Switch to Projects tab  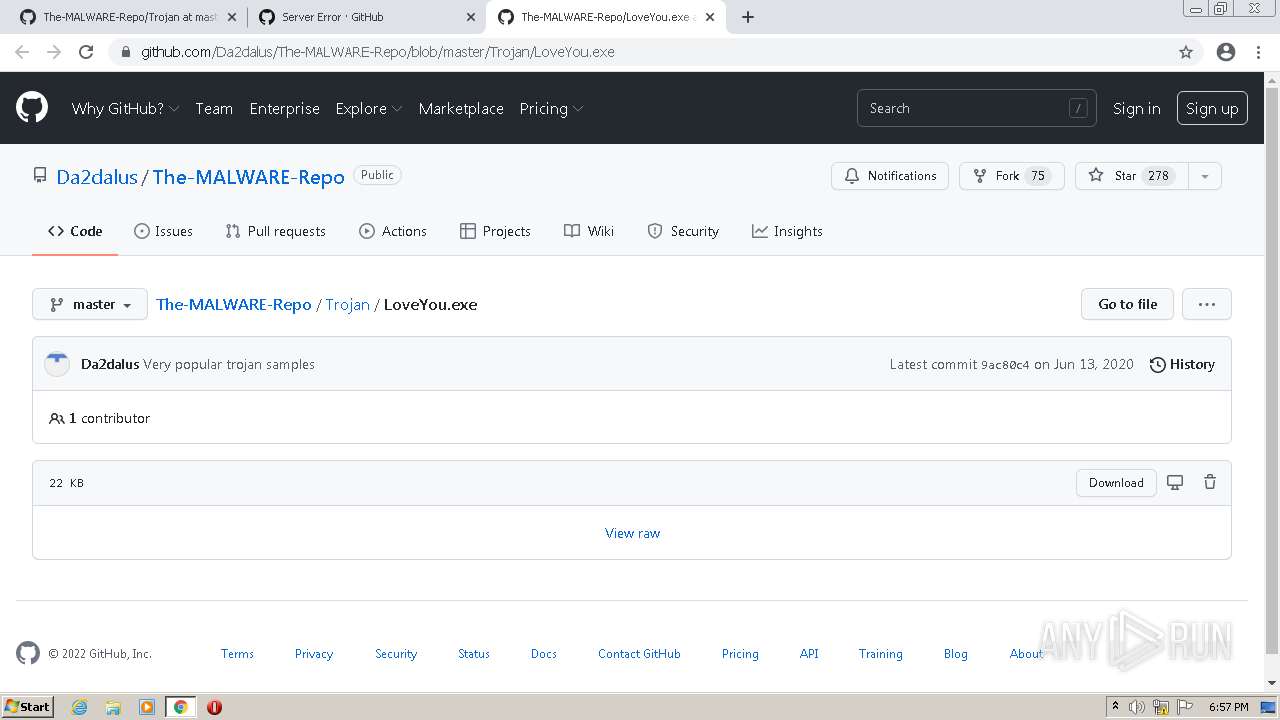pyautogui.click(x=495, y=231)
